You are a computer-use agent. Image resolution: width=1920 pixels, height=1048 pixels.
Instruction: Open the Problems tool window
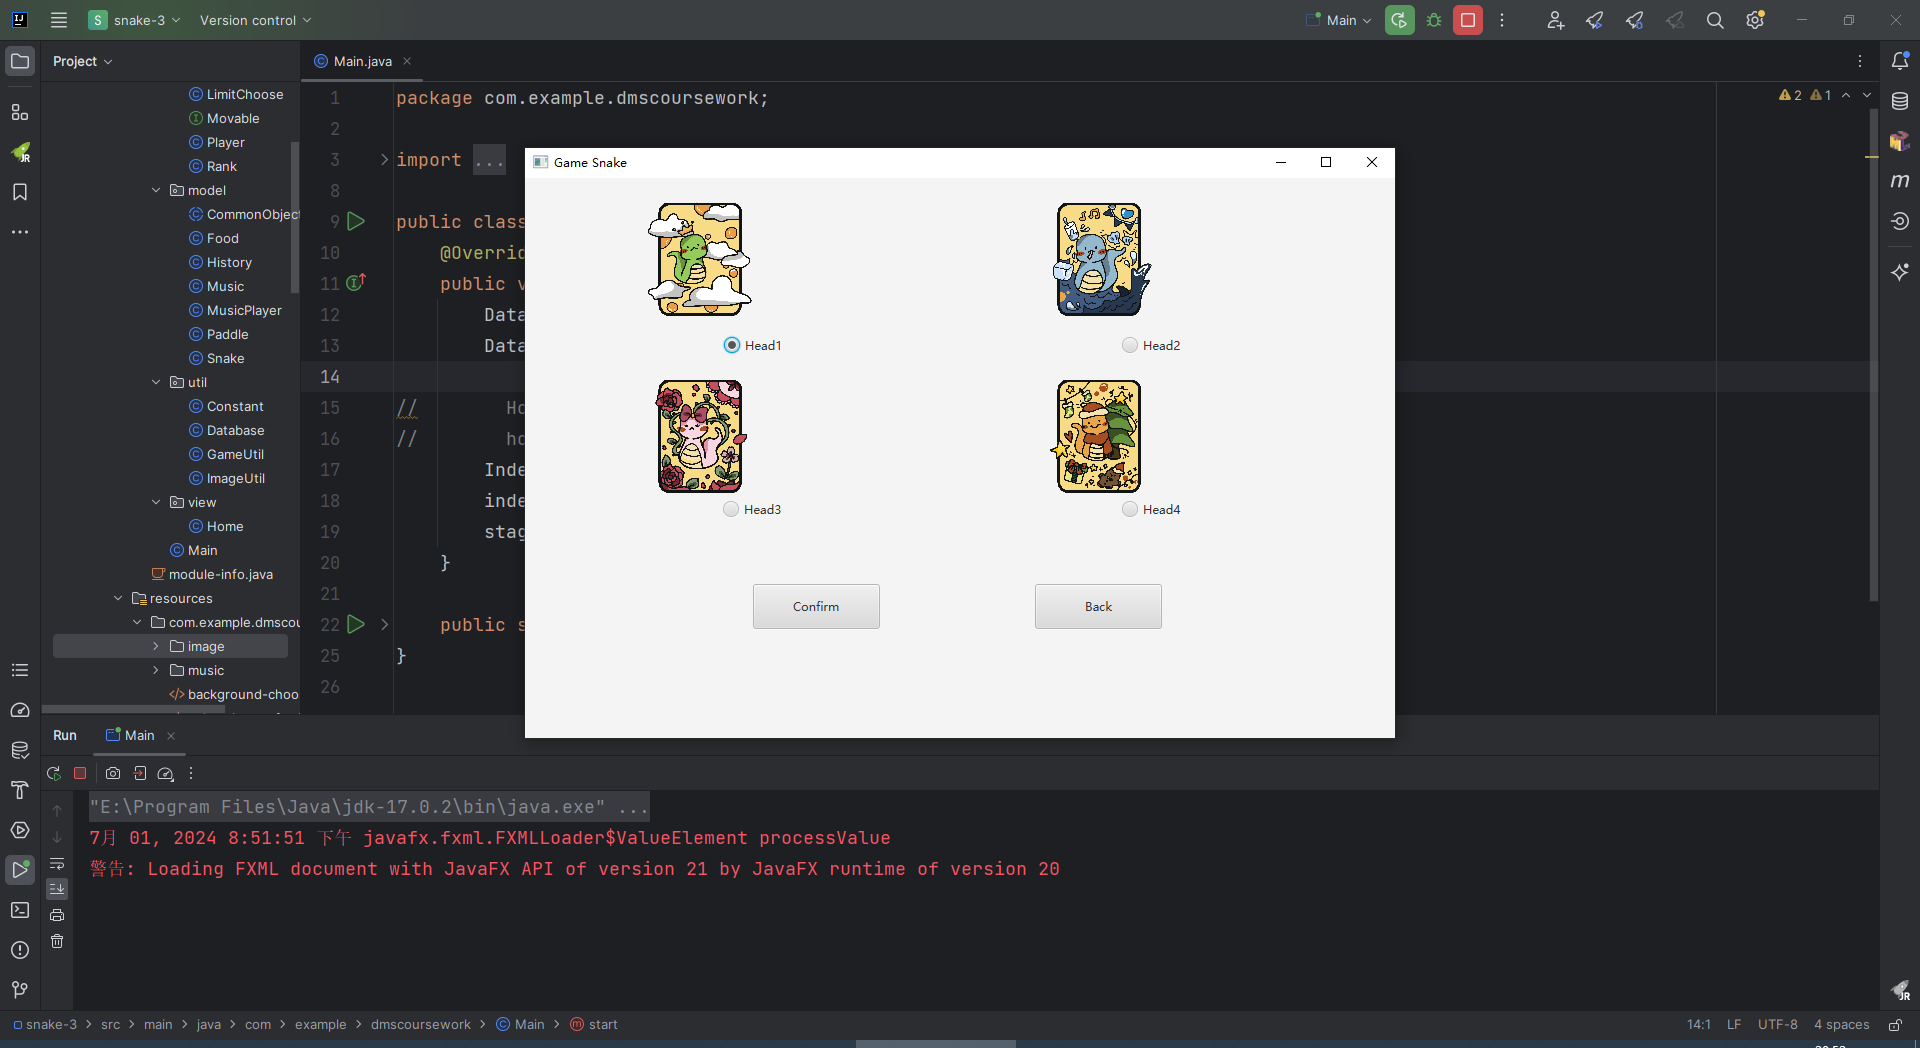(x=20, y=950)
